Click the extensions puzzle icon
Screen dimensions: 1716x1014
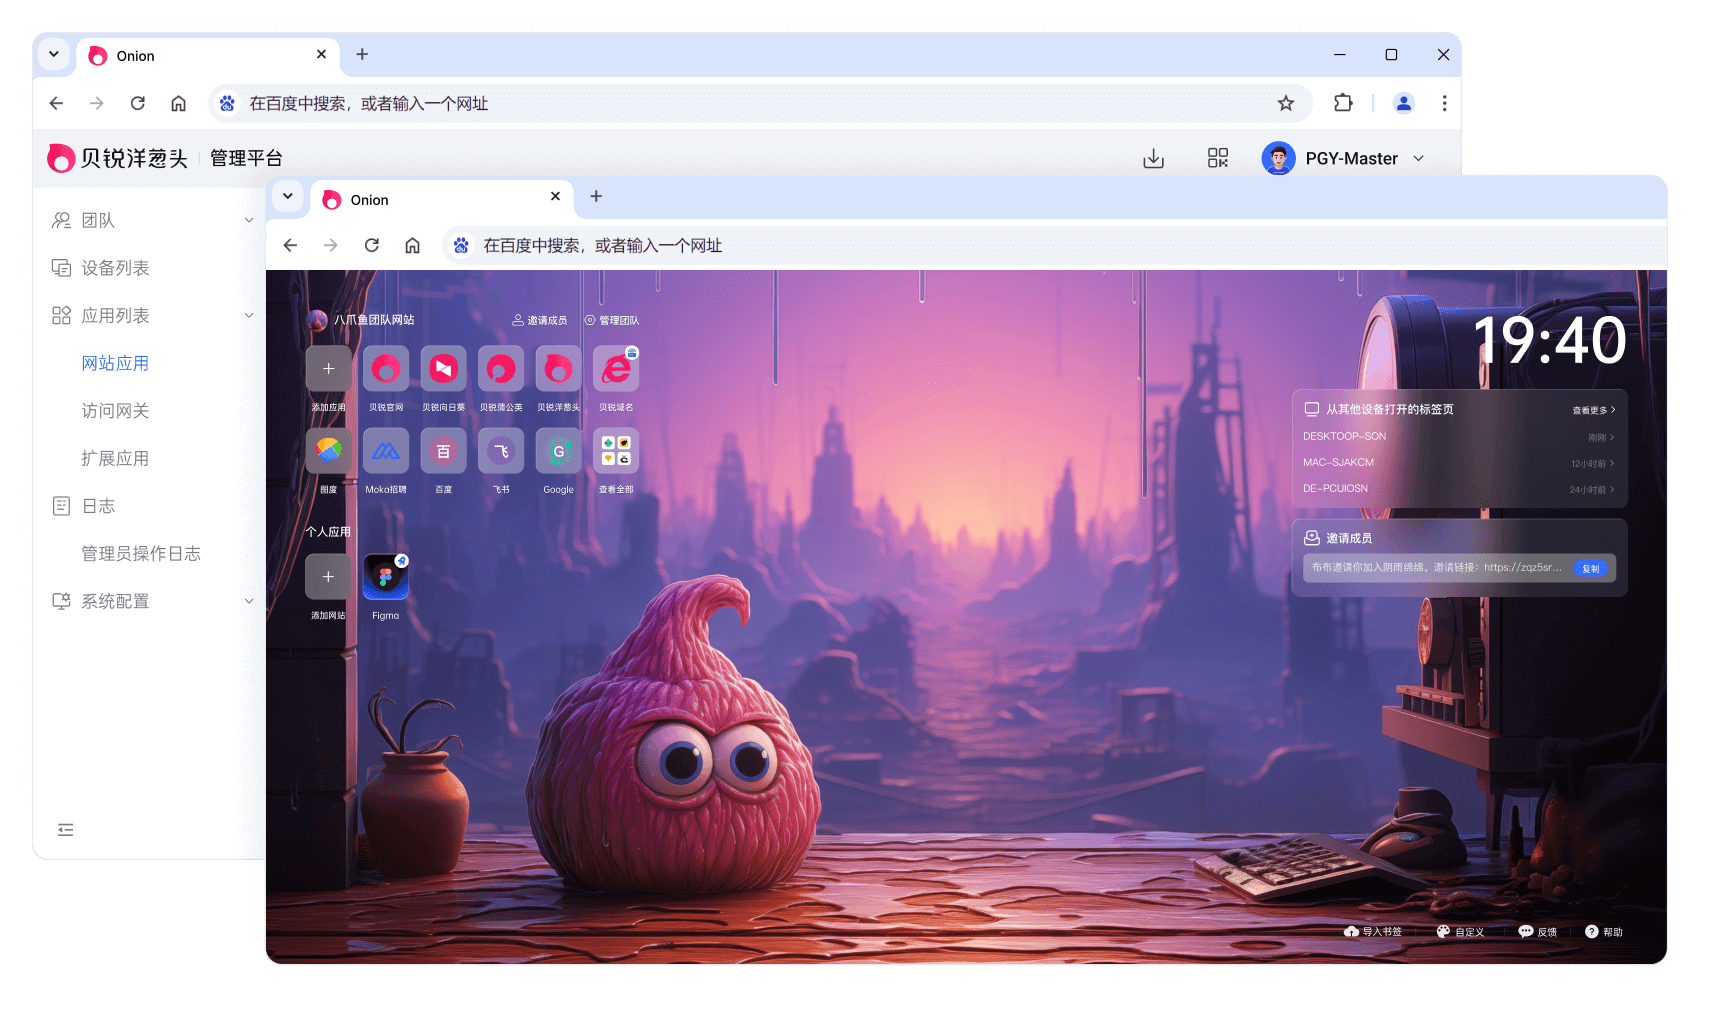click(1342, 103)
